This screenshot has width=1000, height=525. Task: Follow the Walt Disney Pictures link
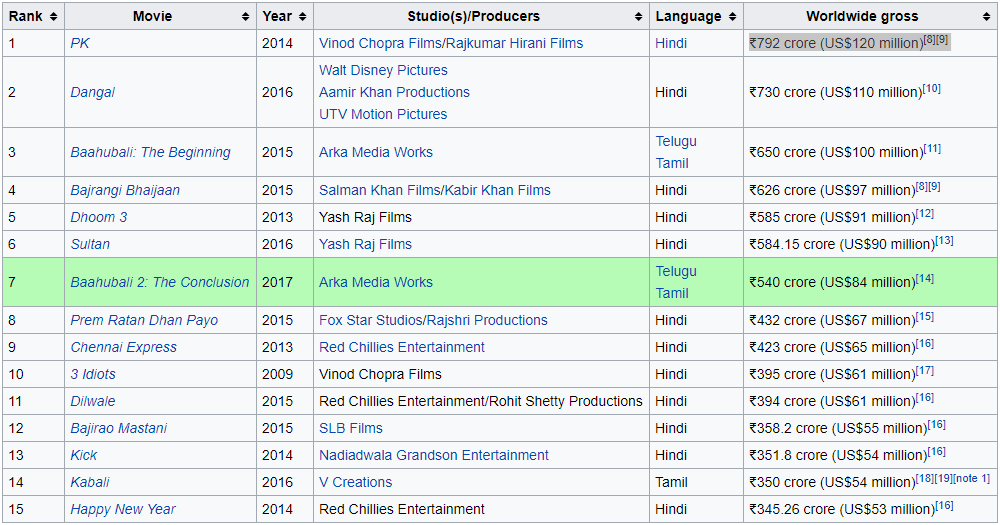[x=383, y=70]
